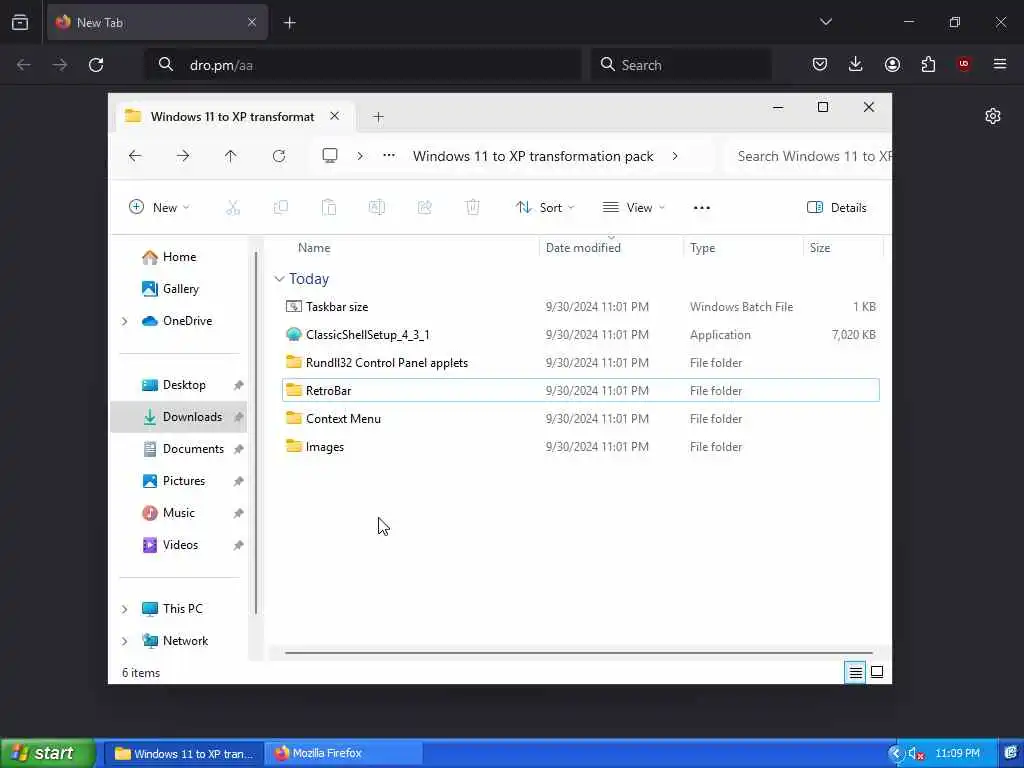Click the Copy icon in Explorer toolbar
The width and height of the screenshot is (1024, 768).
pos(281,208)
